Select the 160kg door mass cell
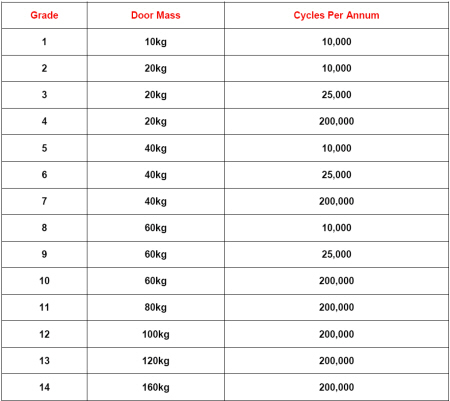 (x=156, y=387)
